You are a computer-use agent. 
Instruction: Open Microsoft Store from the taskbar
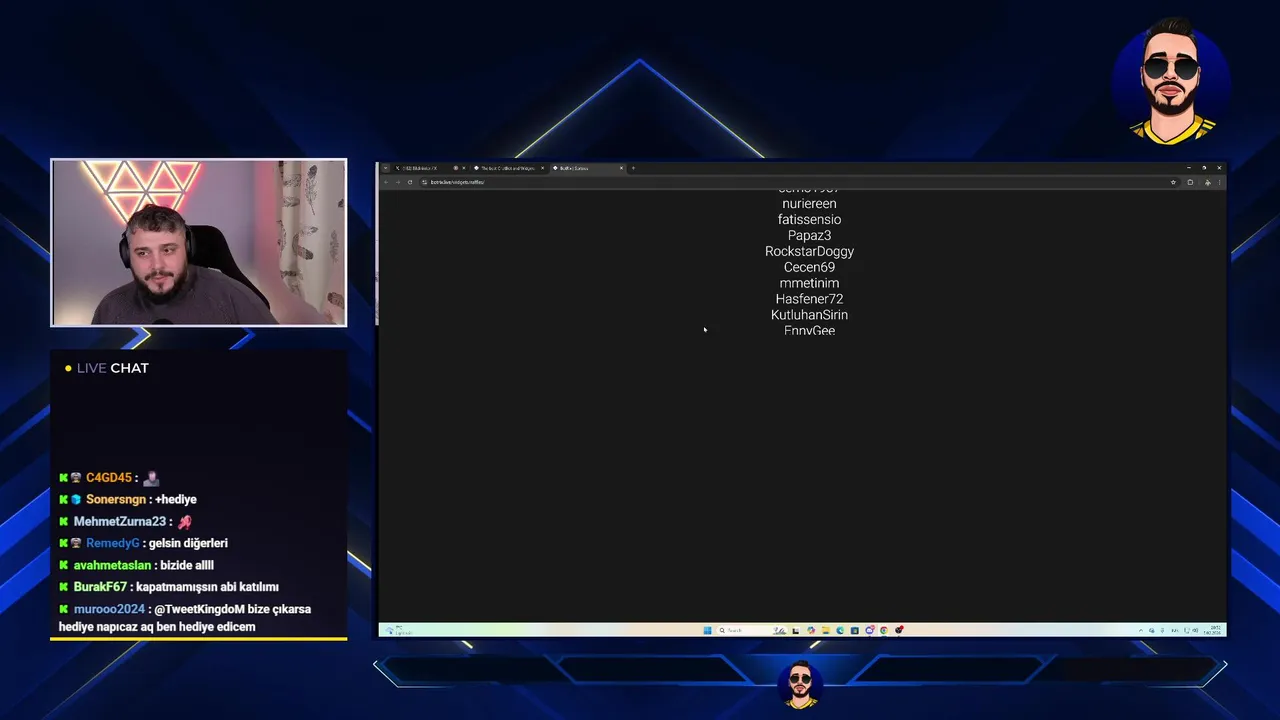click(855, 630)
